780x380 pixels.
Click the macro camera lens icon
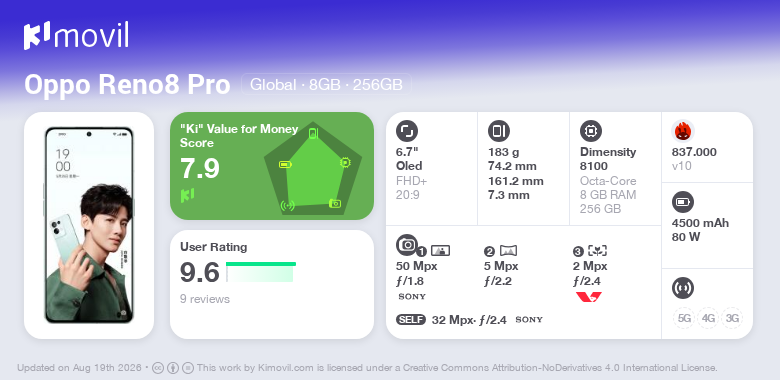click(x=597, y=251)
